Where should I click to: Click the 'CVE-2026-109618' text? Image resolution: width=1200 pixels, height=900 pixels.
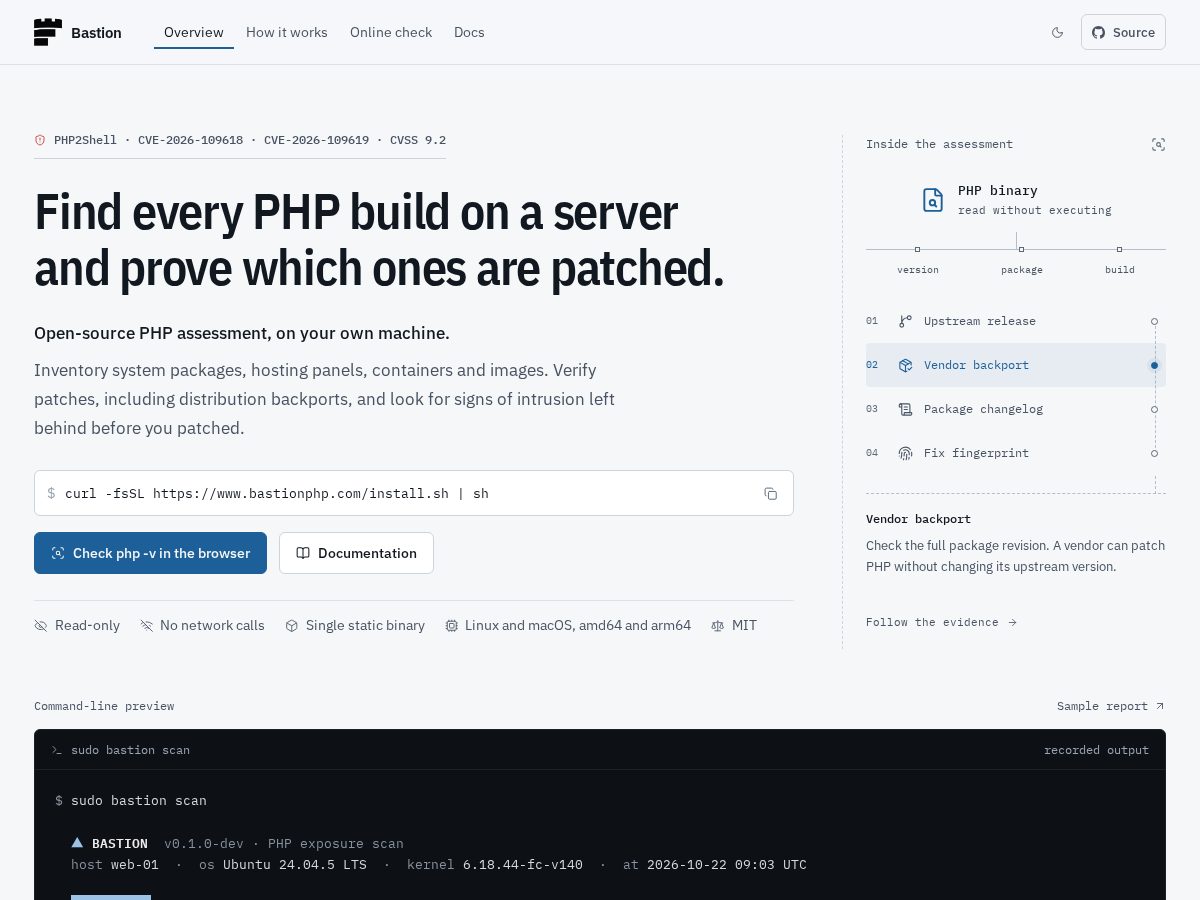coord(190,140)
